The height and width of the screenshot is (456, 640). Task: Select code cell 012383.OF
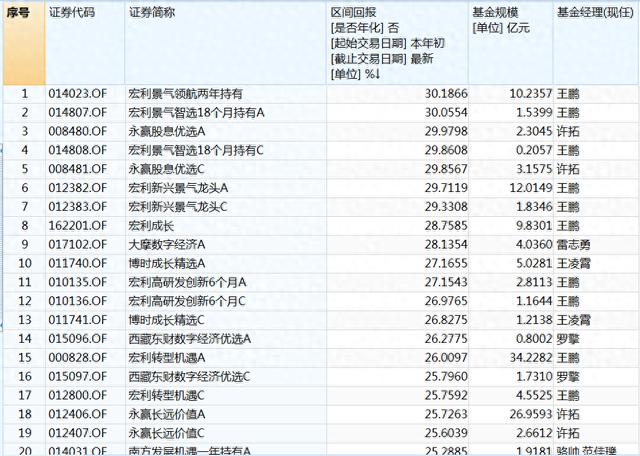[78, 207]
